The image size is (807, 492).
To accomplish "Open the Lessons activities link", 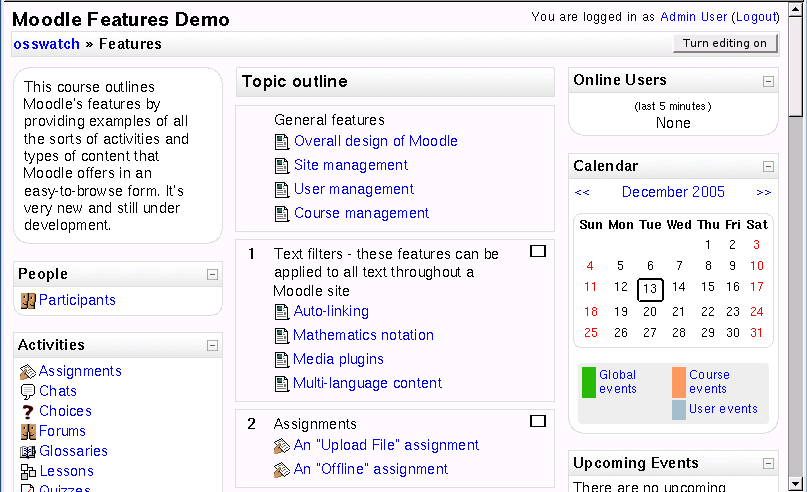I will (x=67, y=471).
